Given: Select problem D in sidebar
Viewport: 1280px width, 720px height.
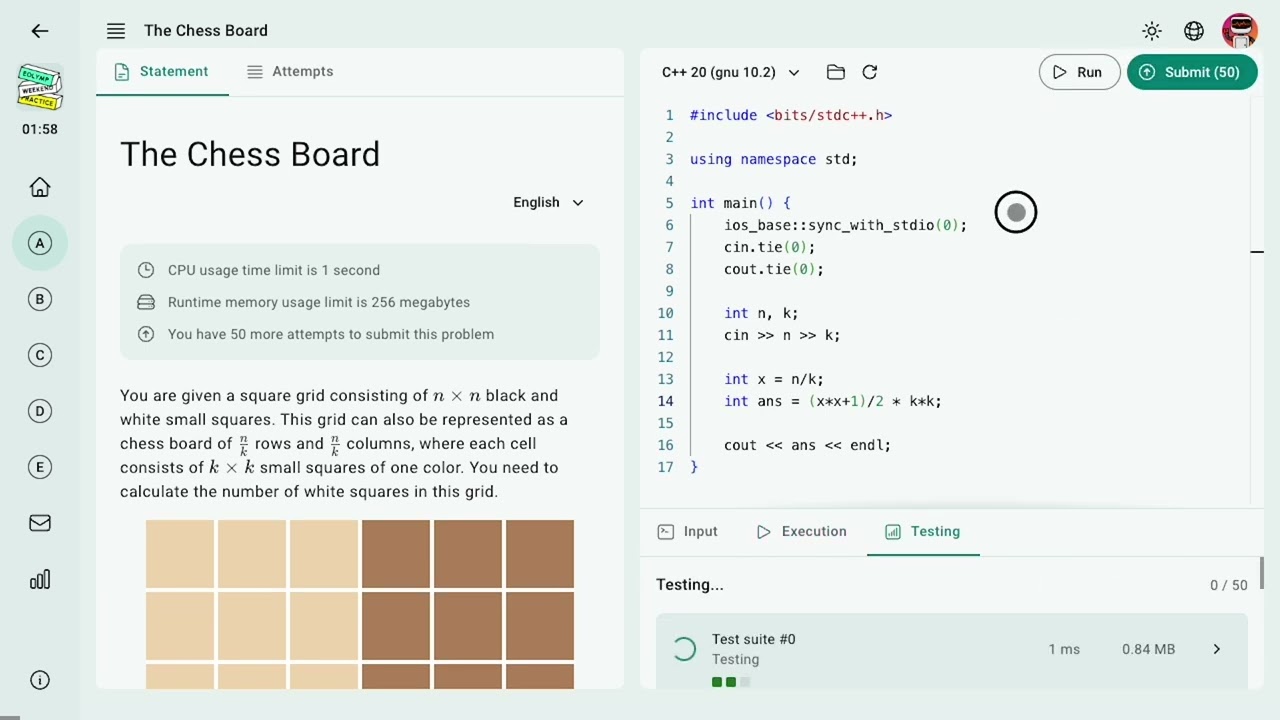Looking at the screenshot, I should (40, 411).
